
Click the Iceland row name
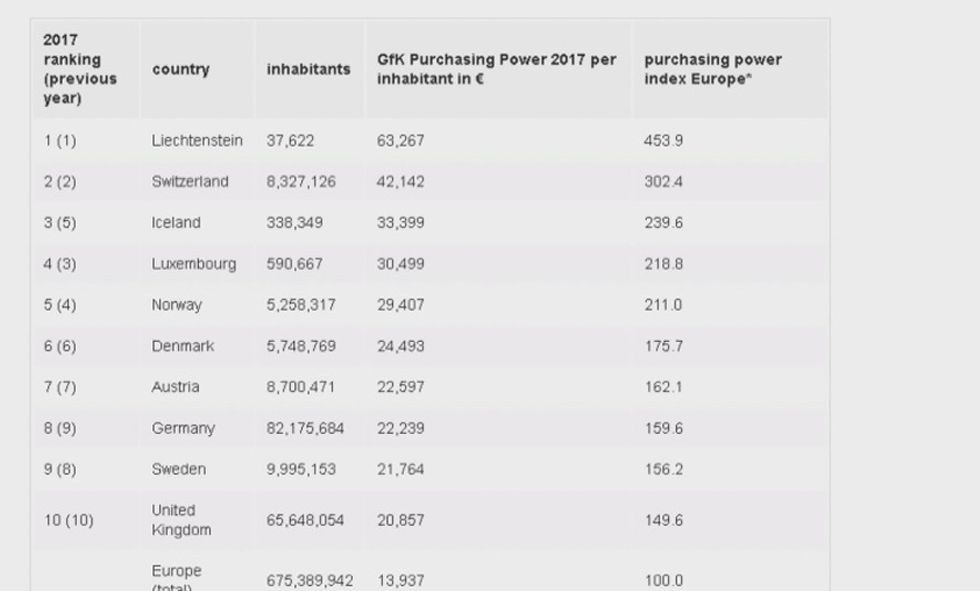176,223
